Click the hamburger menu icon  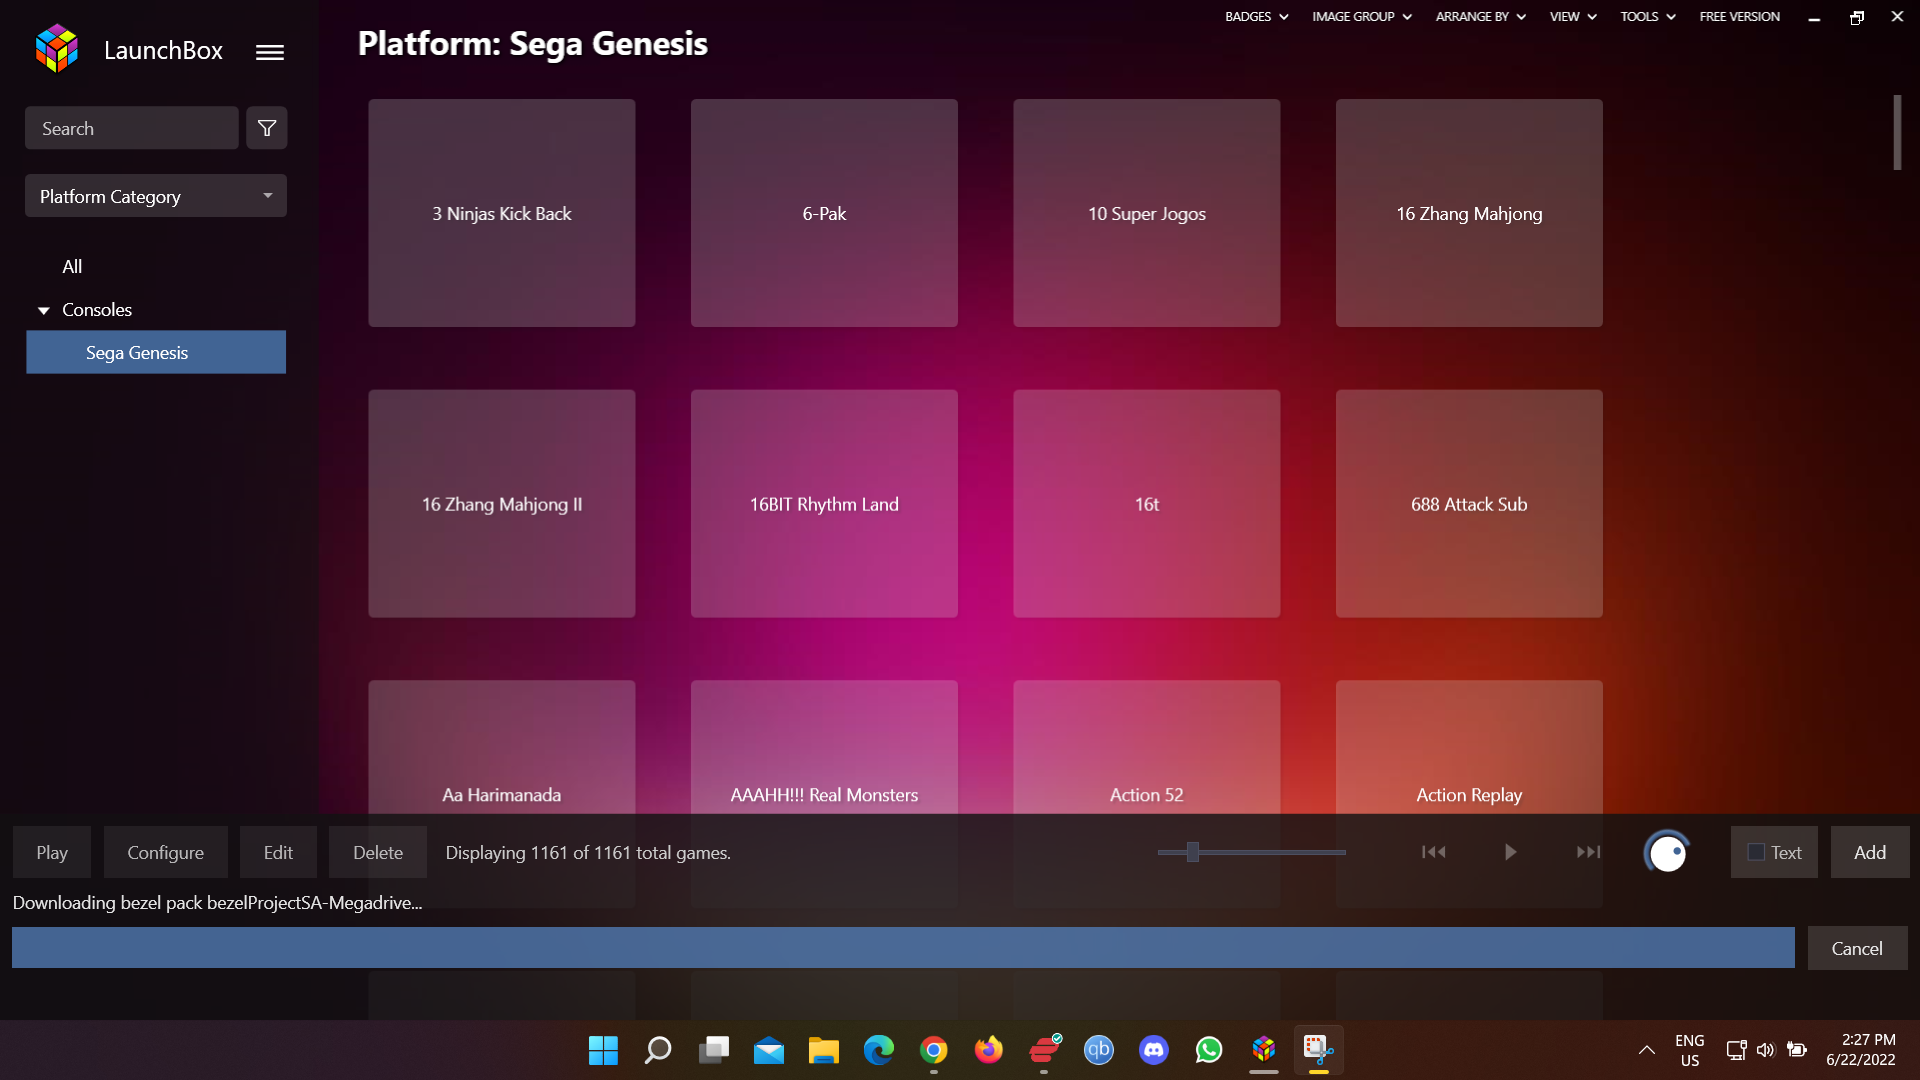click(x=270, y=50)
